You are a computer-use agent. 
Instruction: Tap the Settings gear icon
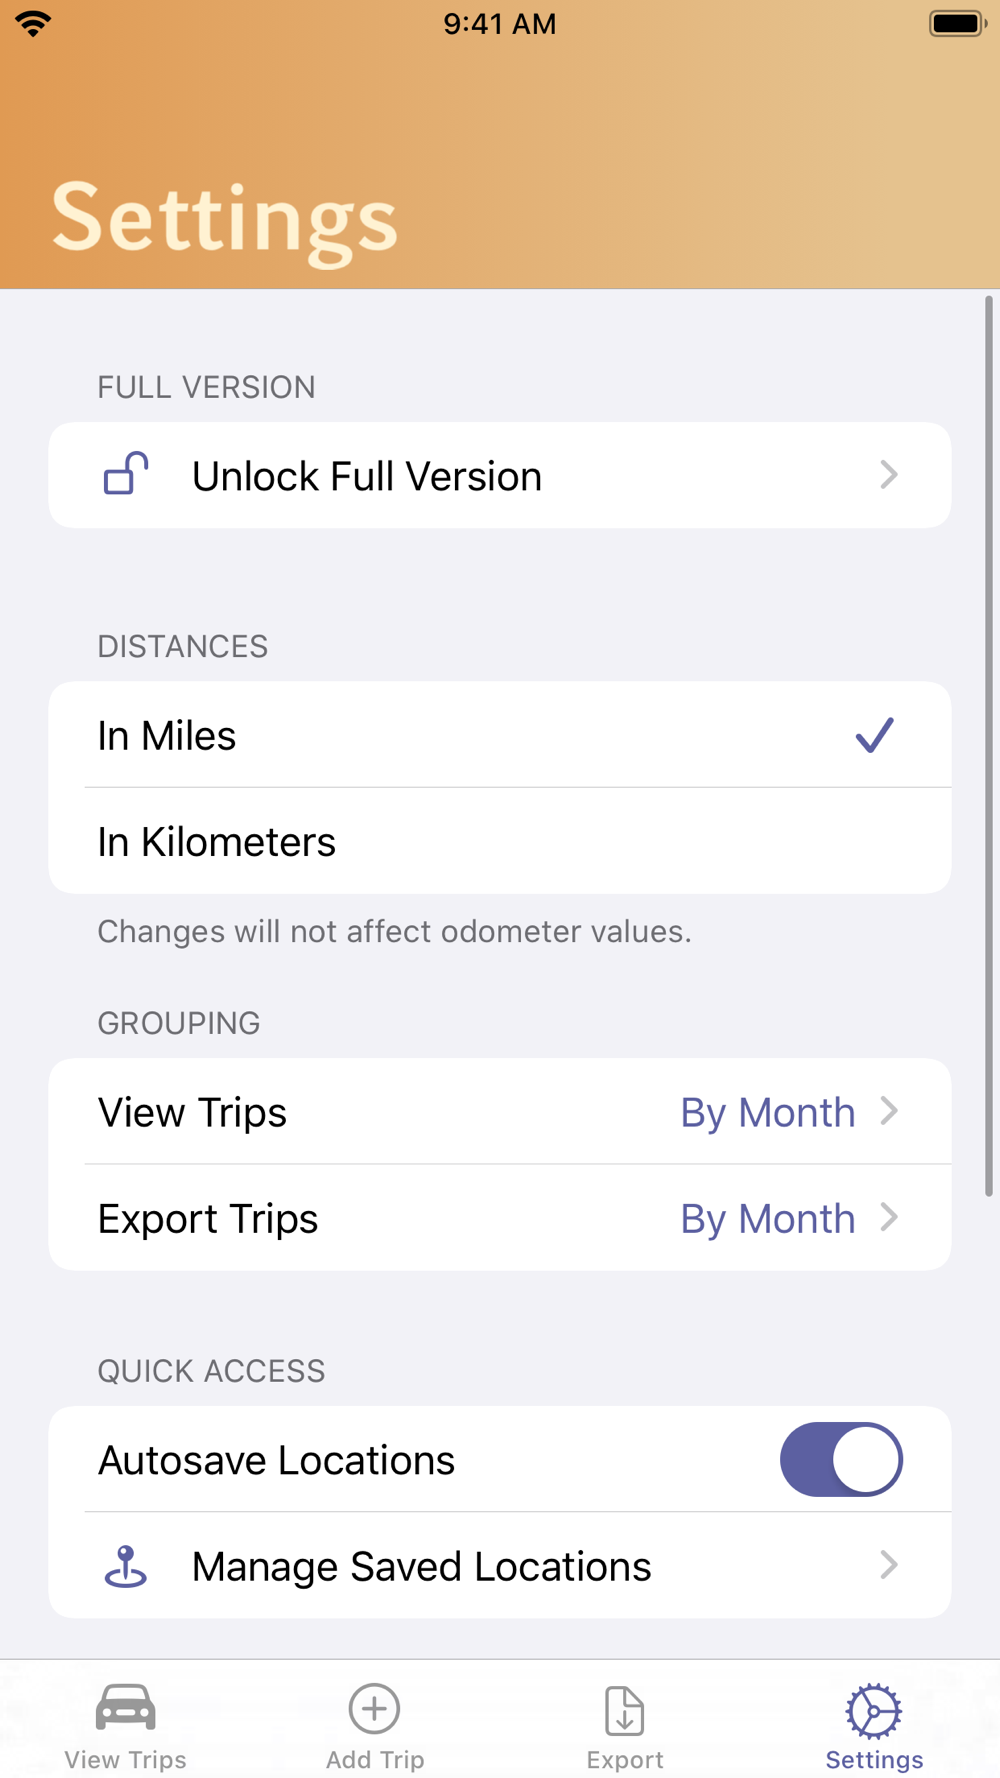(874, 1711)
